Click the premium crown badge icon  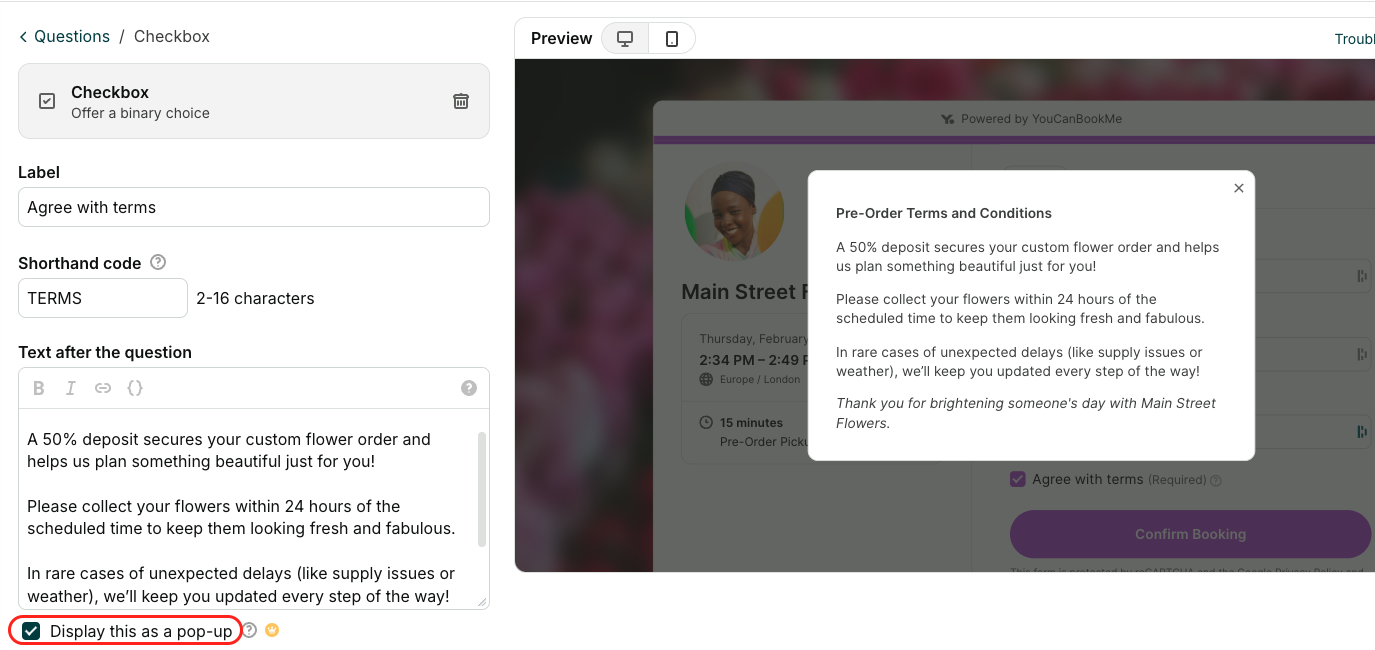(272, 631)
